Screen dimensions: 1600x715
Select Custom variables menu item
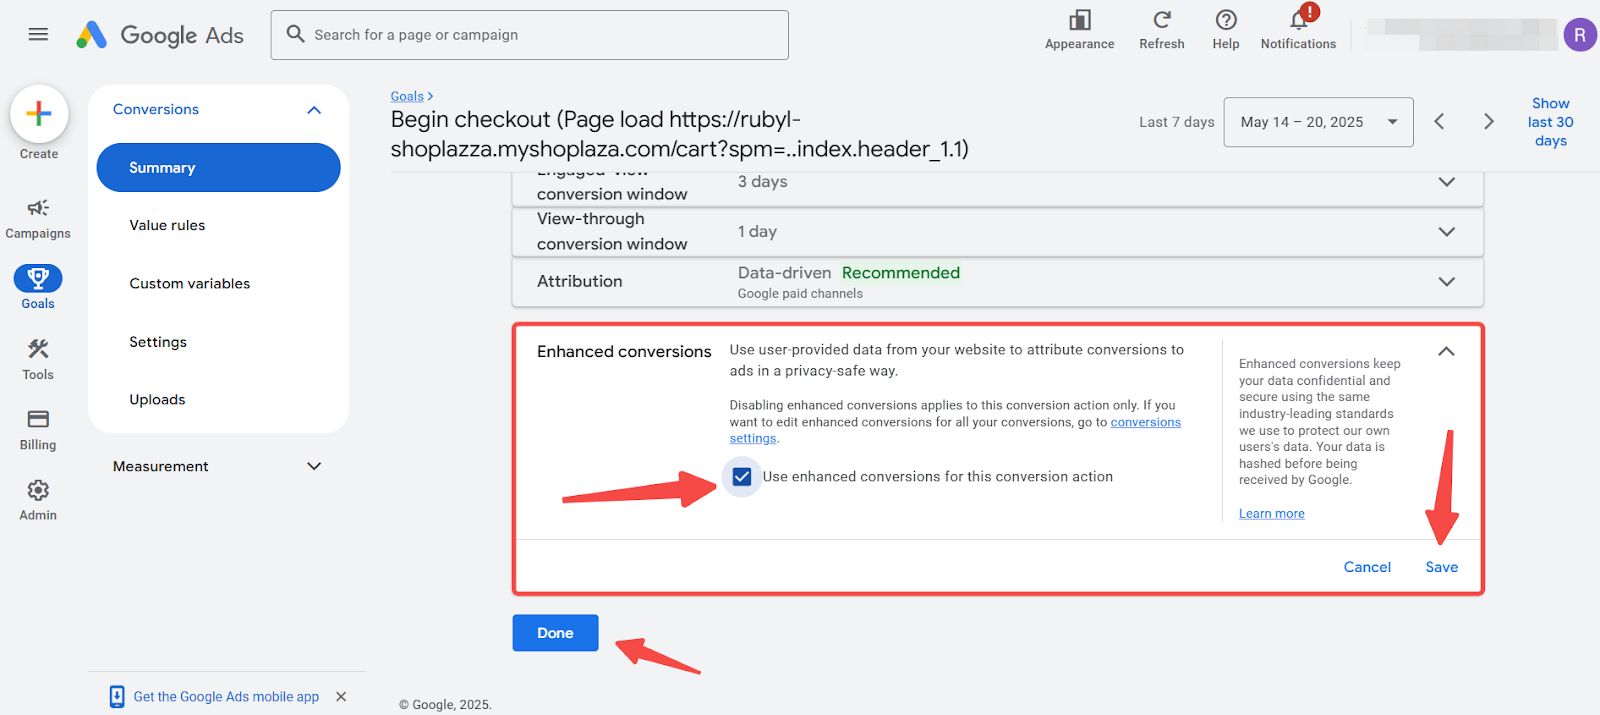point(190,284)
